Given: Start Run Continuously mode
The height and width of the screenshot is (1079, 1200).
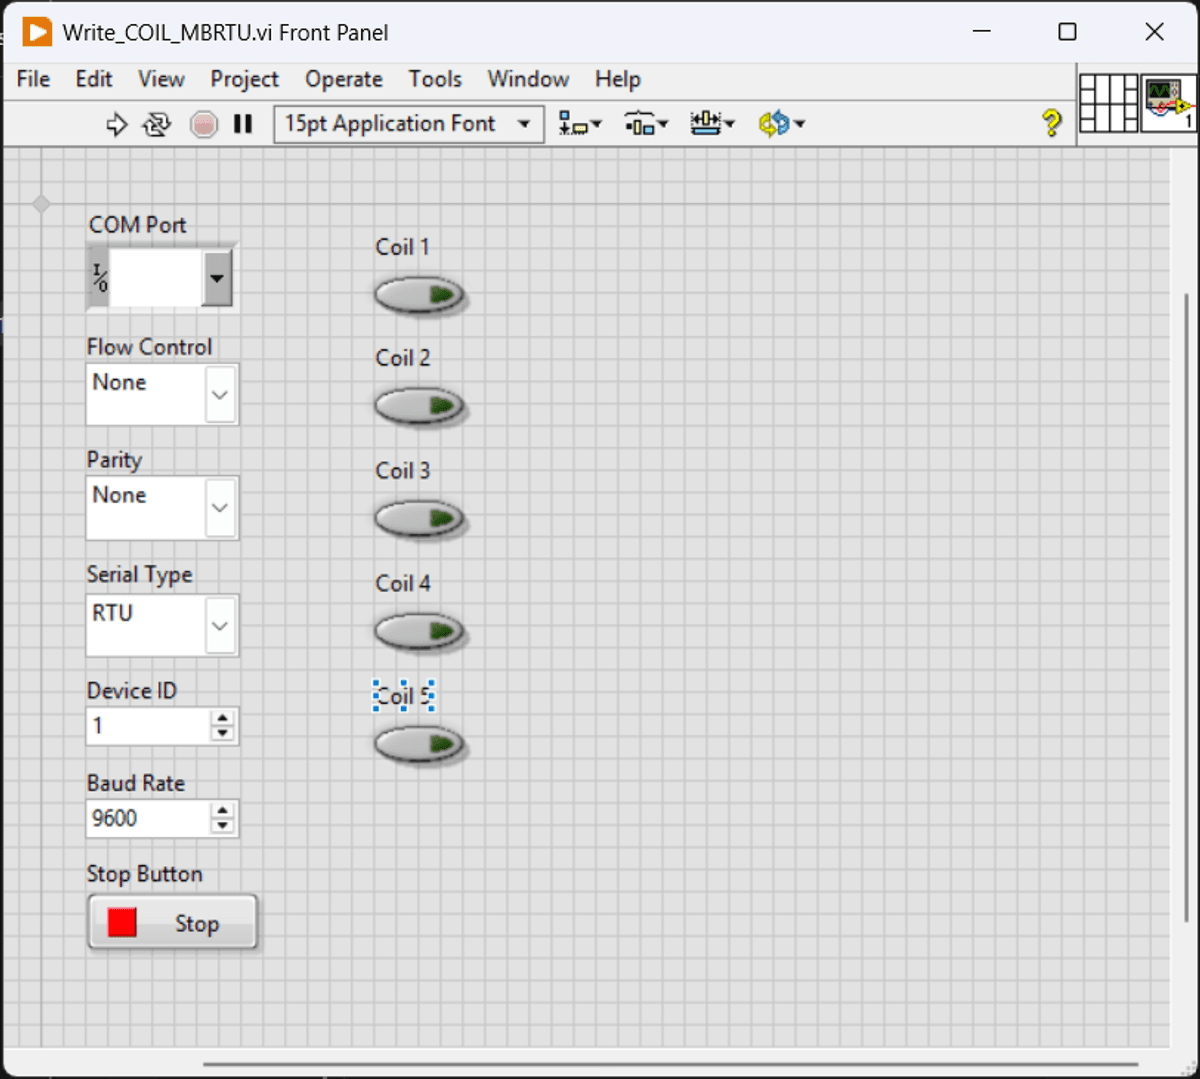Looking at the screenshot, I should [x=157, y=124].
